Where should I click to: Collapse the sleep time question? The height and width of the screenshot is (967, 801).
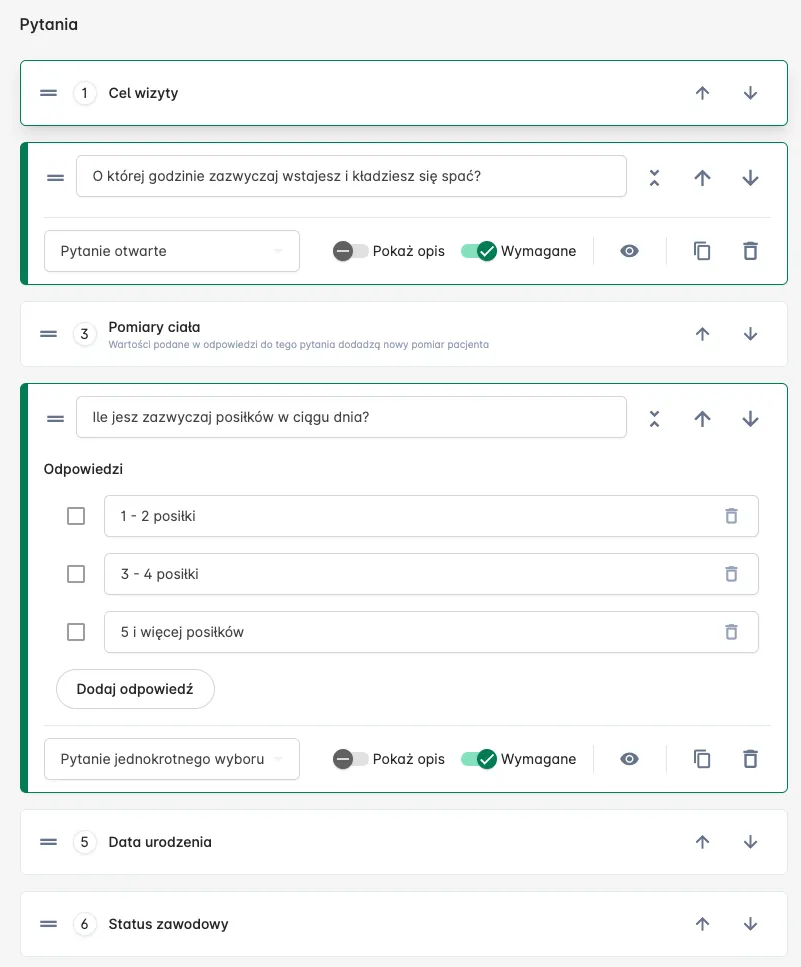[654, 178]
